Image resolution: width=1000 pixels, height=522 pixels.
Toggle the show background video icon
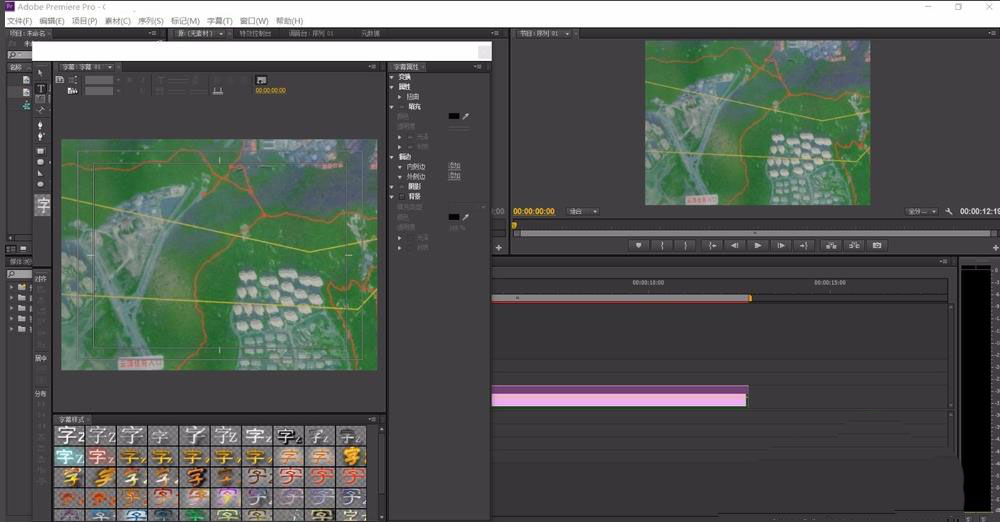point(261,79)
